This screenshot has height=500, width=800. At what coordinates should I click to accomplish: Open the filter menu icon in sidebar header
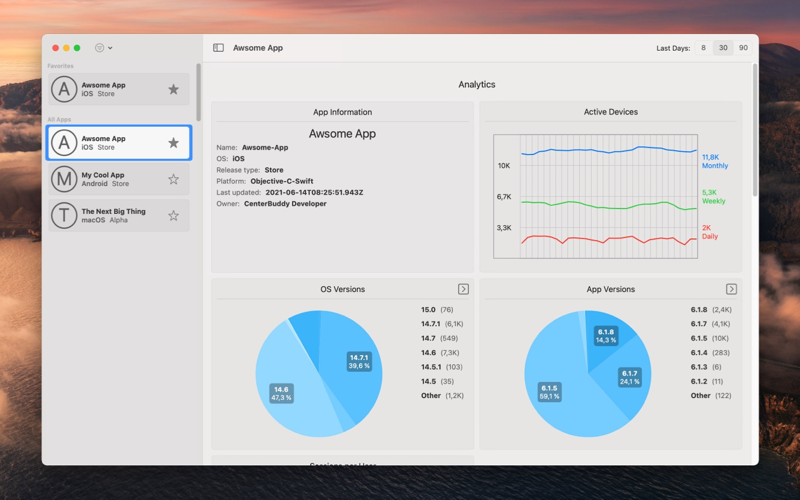[104, 47]
